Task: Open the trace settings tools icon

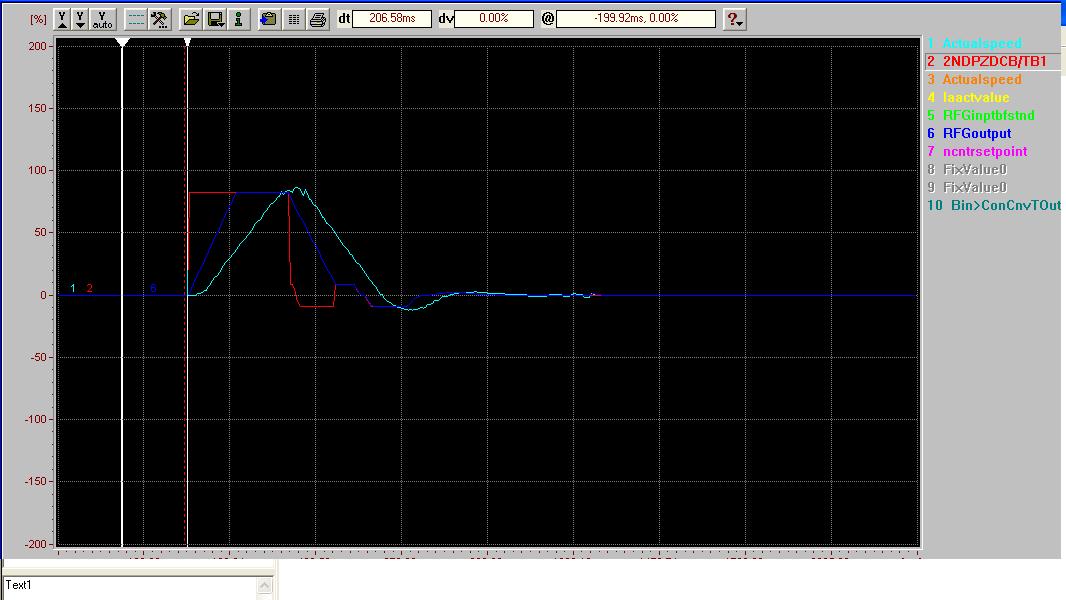Action: click(159, 19)
